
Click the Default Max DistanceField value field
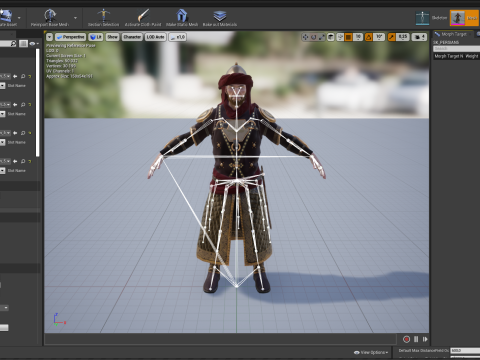pos(465,351)
